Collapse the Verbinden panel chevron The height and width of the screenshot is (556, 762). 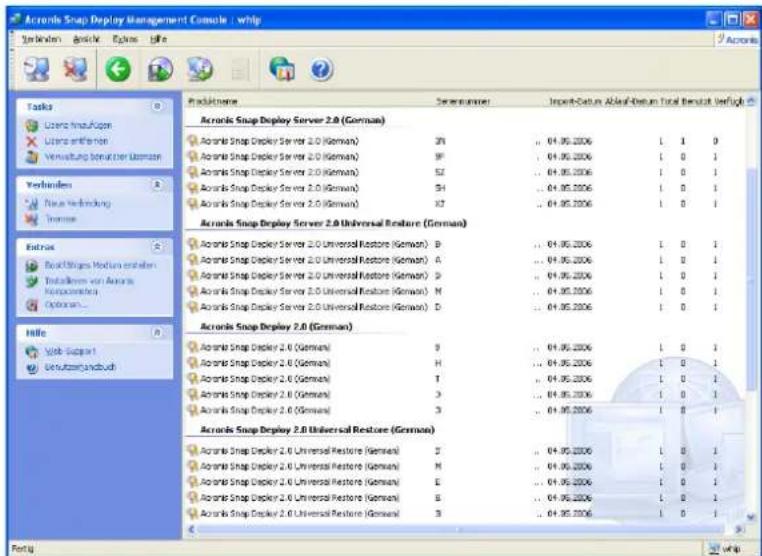point(157,185)
